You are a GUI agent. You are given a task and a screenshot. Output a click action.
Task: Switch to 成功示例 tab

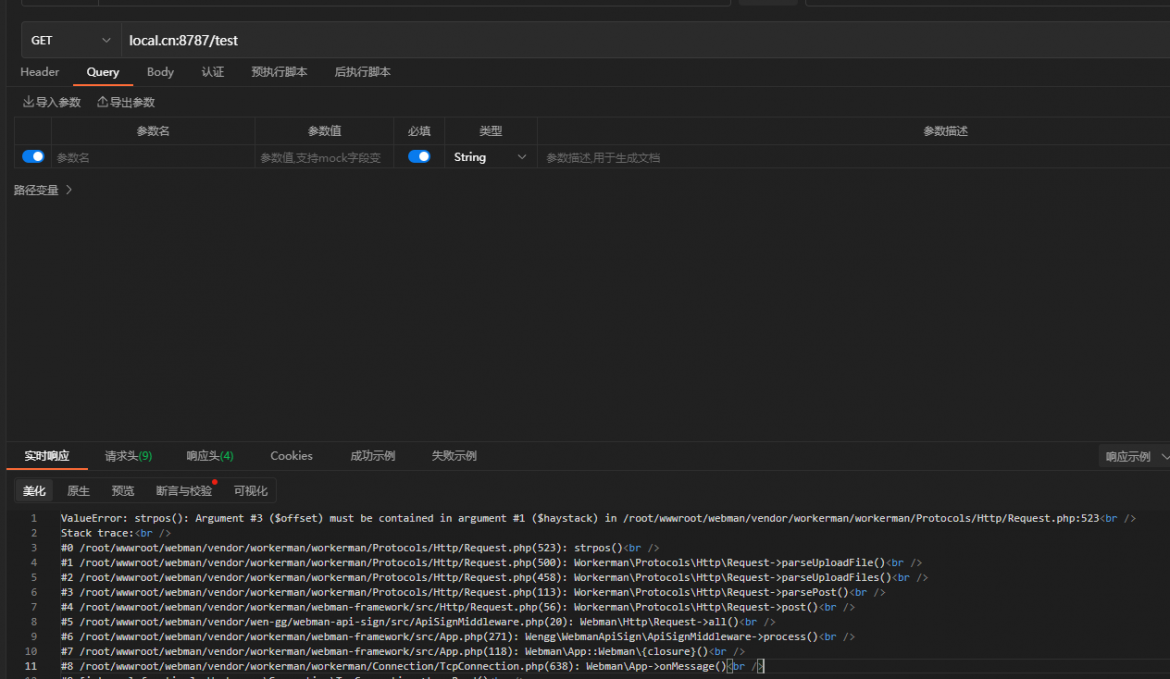point(372,456)
